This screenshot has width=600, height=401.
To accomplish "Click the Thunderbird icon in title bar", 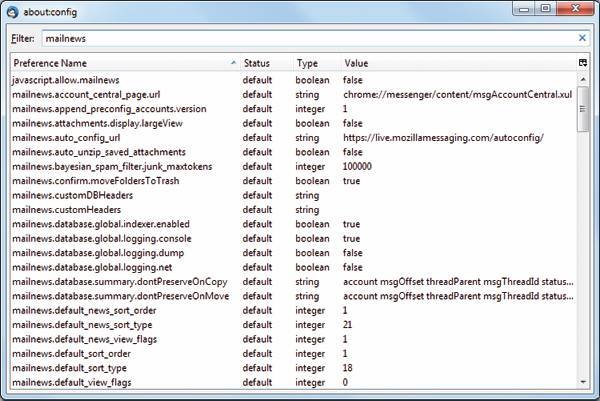I will 13,11.
